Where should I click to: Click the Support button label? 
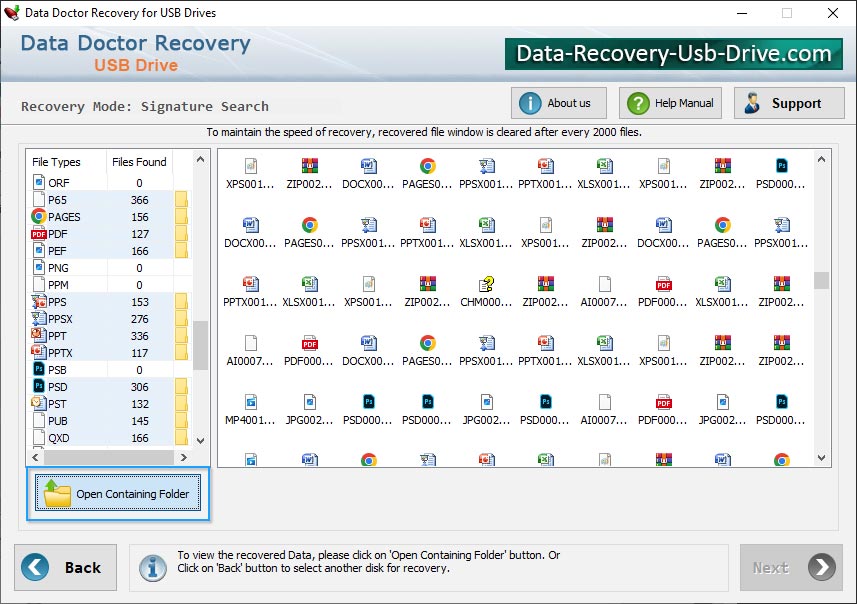tap(796, 103)
